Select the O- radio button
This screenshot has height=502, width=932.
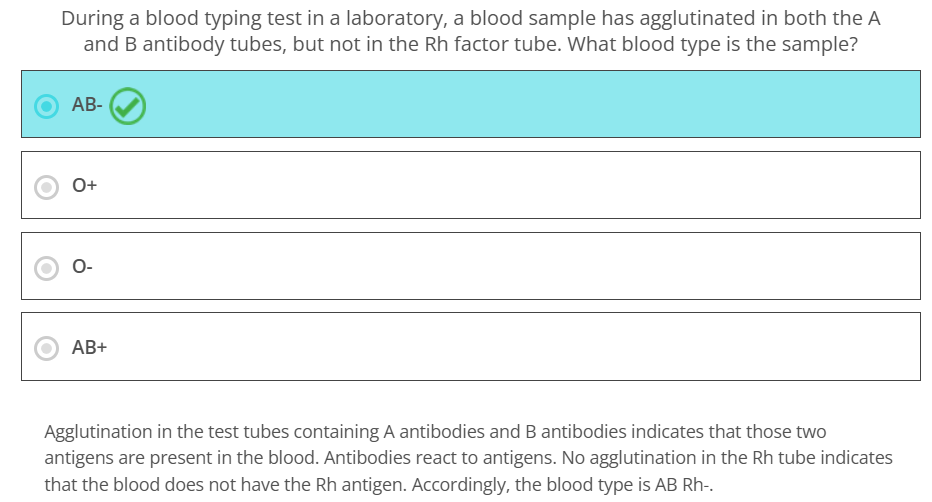point(46,268)
